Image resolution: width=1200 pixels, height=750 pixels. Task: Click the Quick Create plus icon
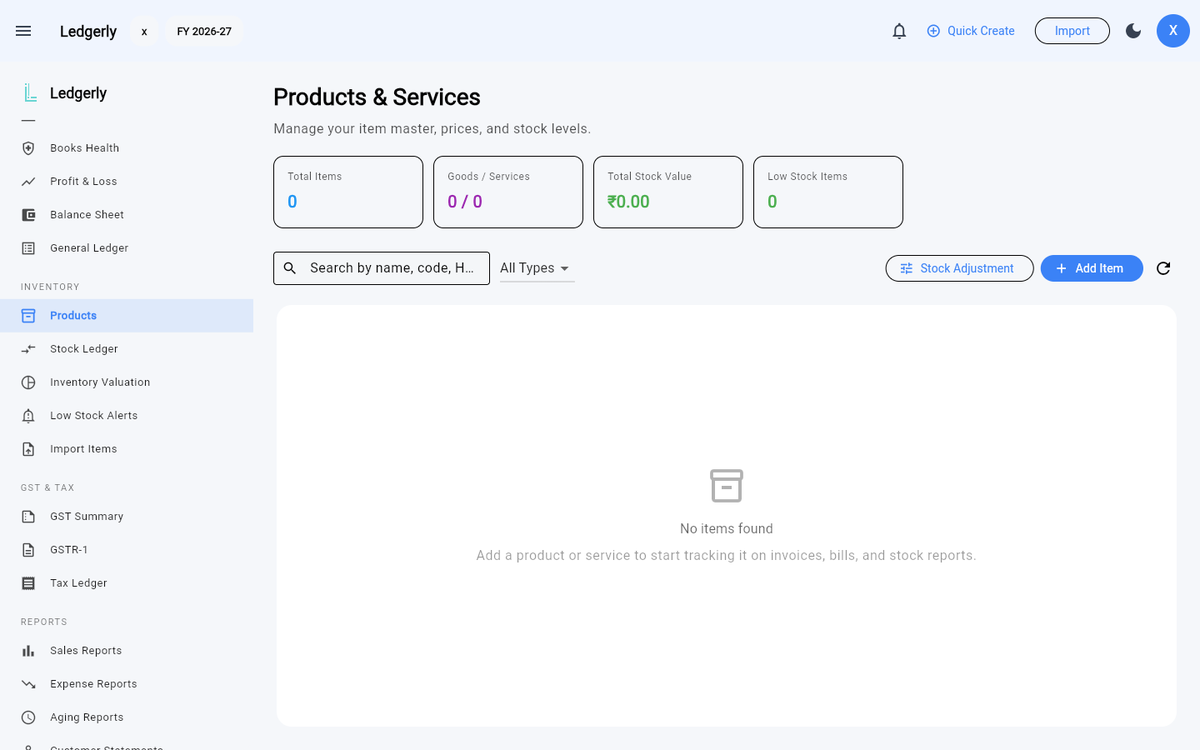[934, 31]
